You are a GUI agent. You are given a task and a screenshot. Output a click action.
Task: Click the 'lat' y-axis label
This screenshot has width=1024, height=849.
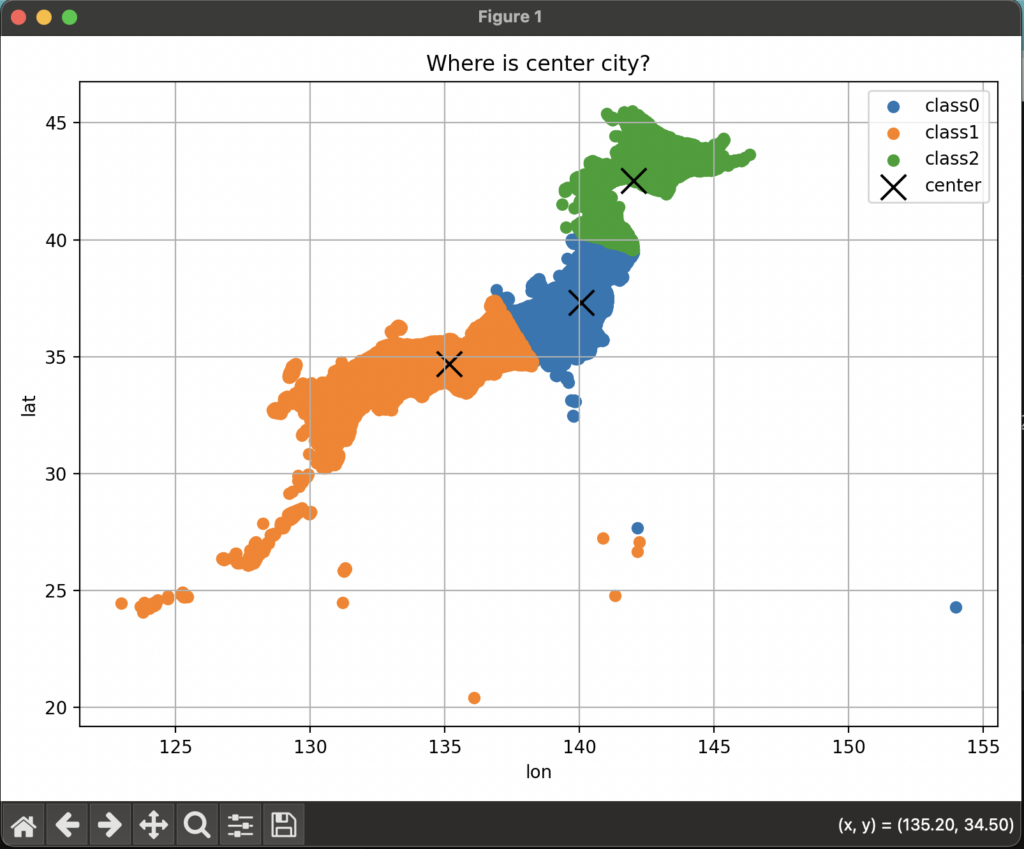pos(28,405)
